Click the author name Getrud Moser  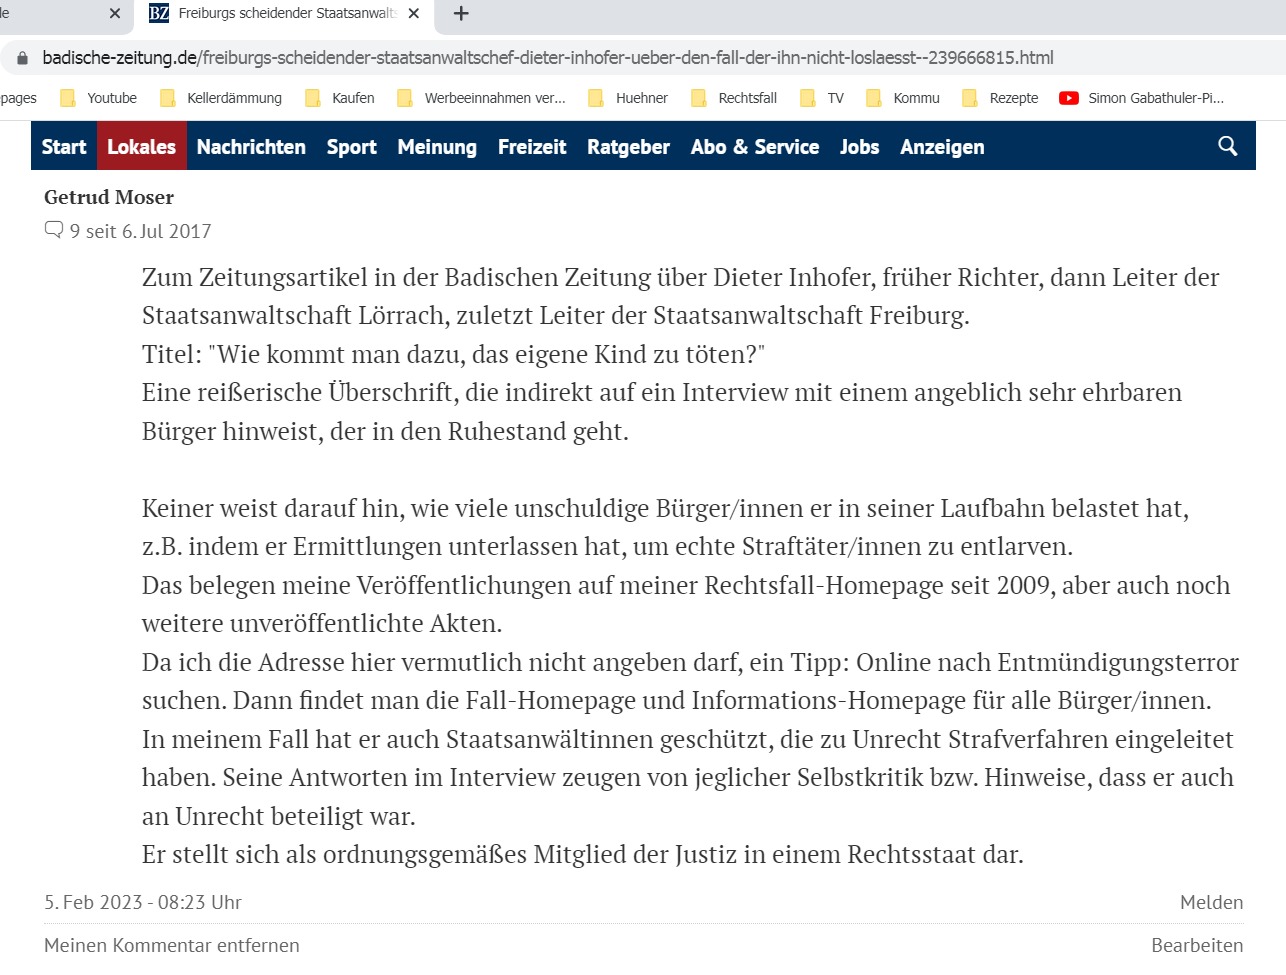109,197
